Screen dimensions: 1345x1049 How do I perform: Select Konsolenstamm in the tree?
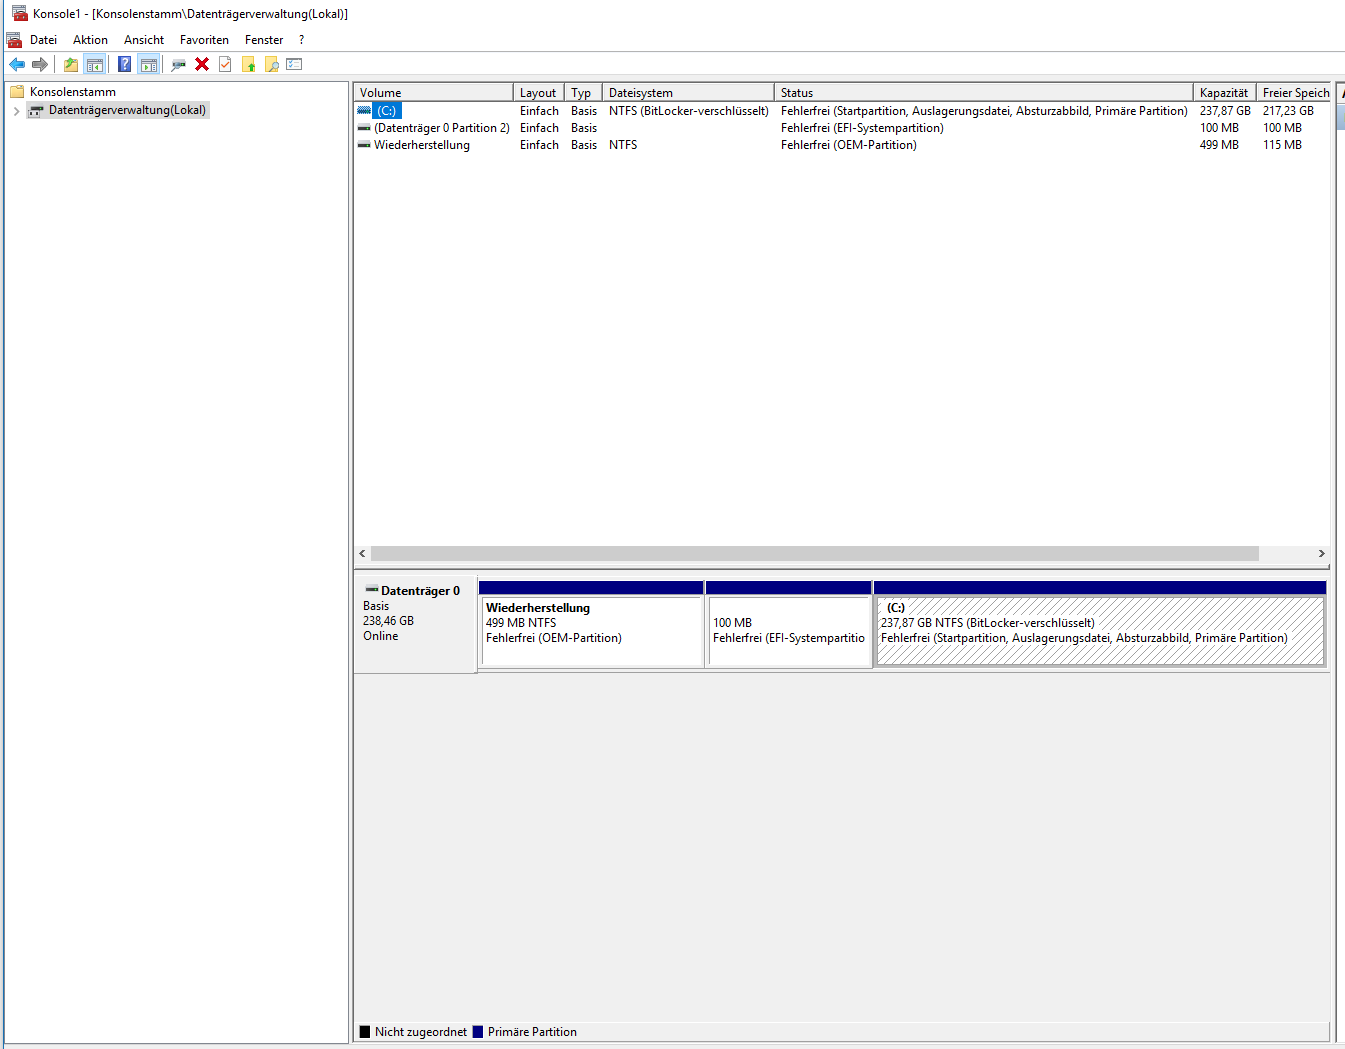pos(73,92)
